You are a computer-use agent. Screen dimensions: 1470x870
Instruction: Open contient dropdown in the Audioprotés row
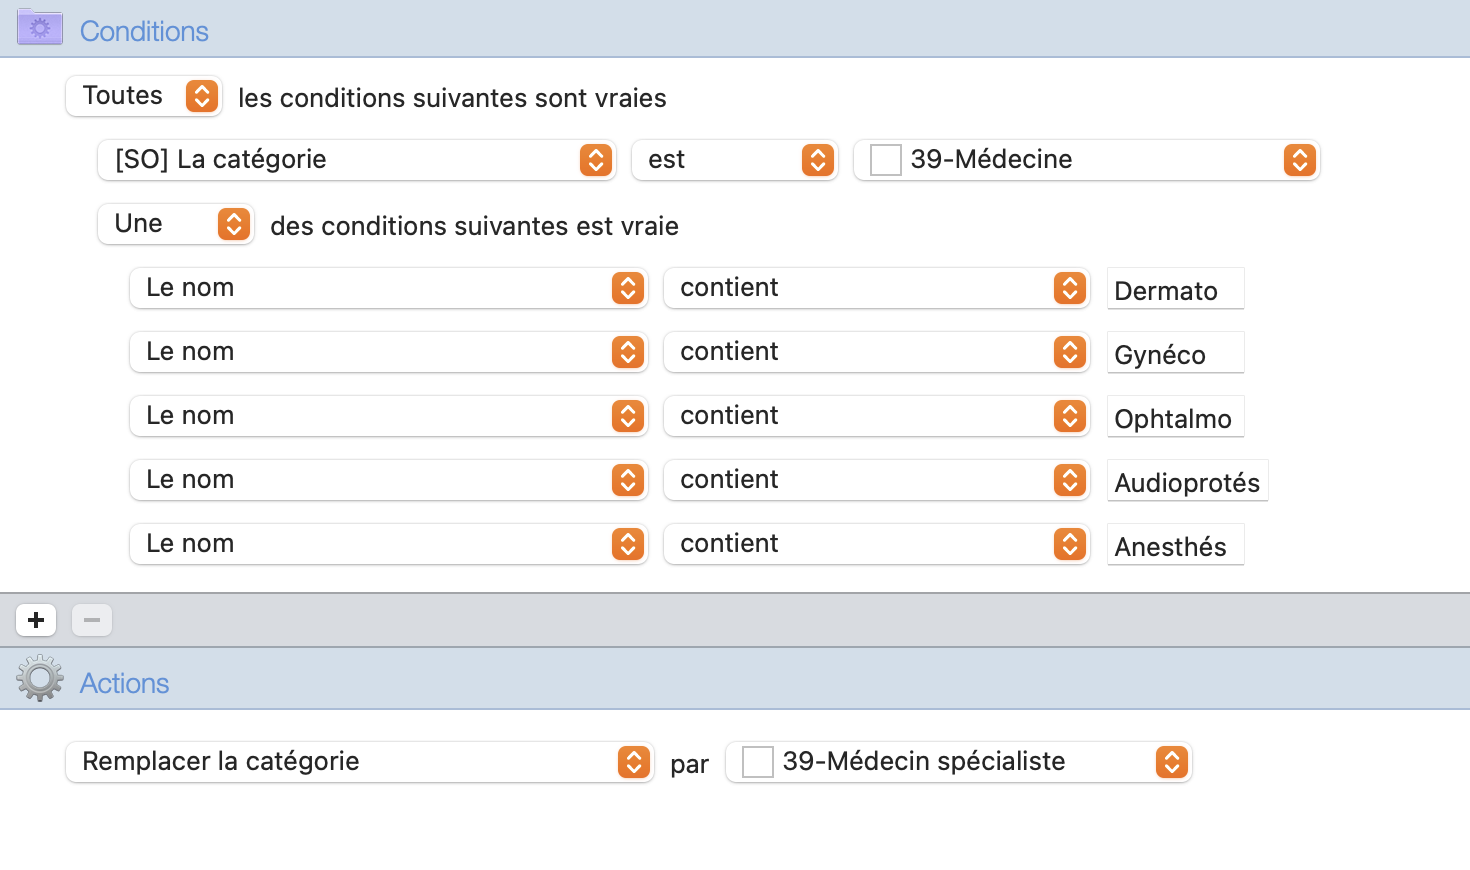coord(877,480)
